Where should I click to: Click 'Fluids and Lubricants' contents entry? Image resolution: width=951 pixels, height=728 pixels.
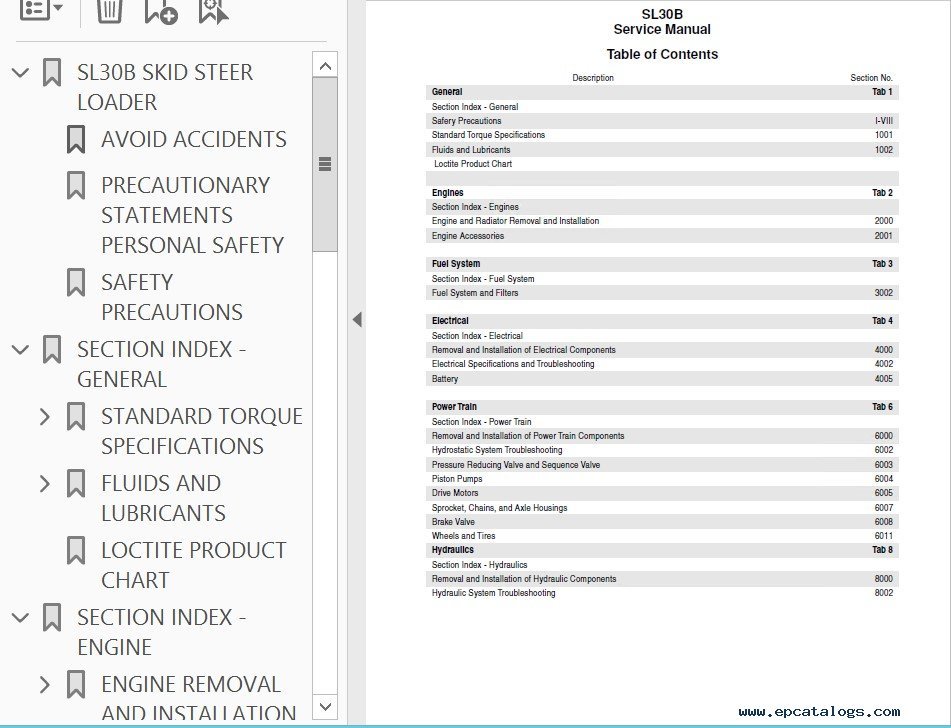(471, 149)
